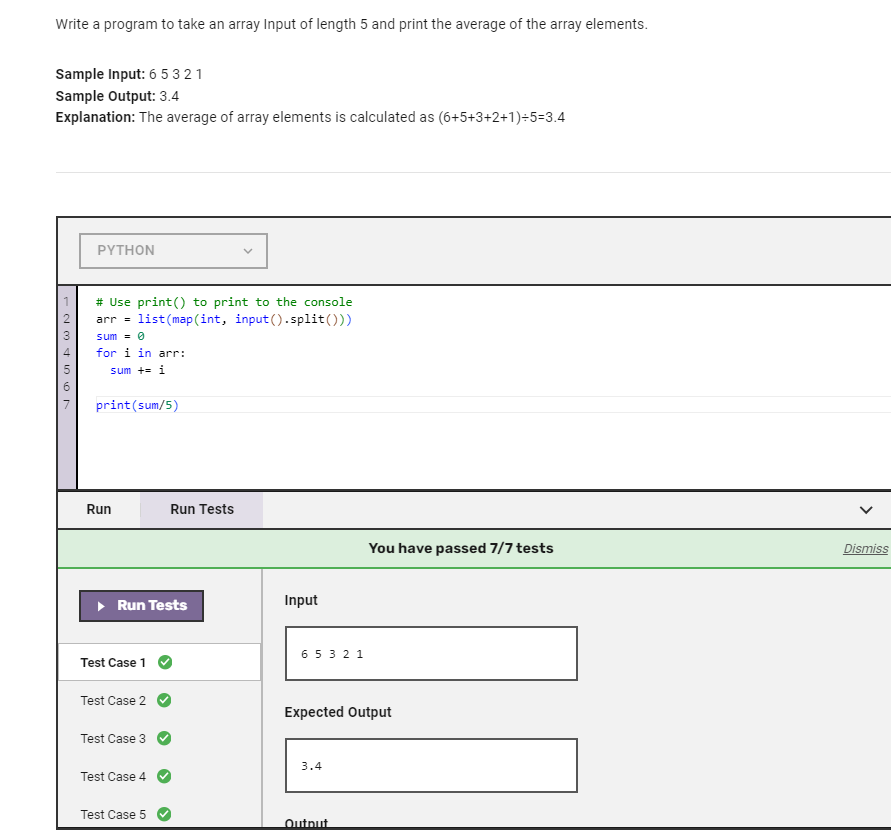Click the purple Run Tests button
Viewport: 891px width, 838px height.
(x=141, y=606)
